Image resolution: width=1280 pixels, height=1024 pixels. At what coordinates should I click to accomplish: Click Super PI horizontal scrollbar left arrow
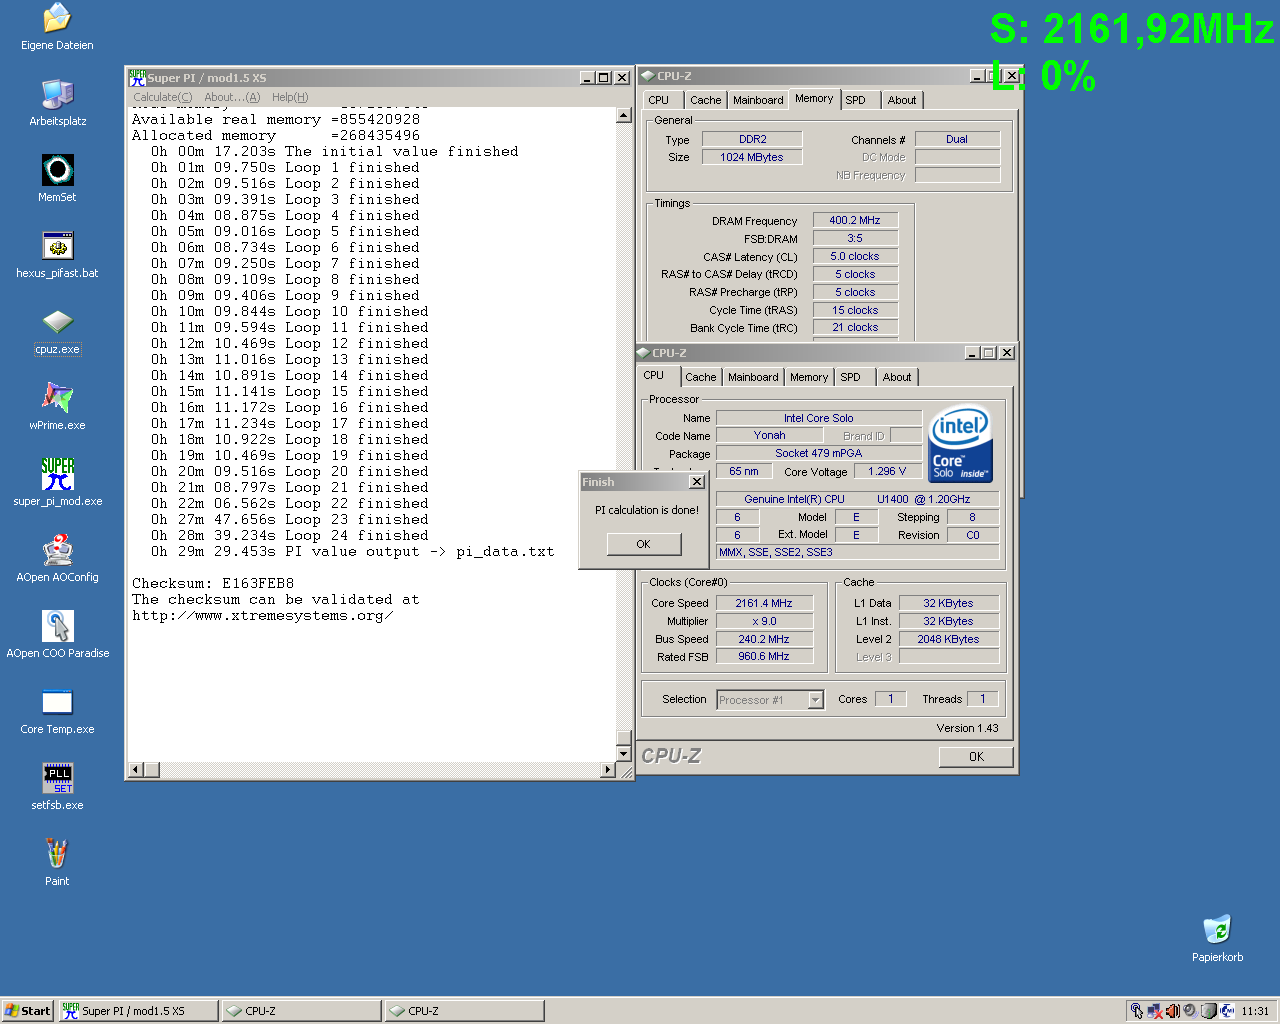(x=136, y=770)
